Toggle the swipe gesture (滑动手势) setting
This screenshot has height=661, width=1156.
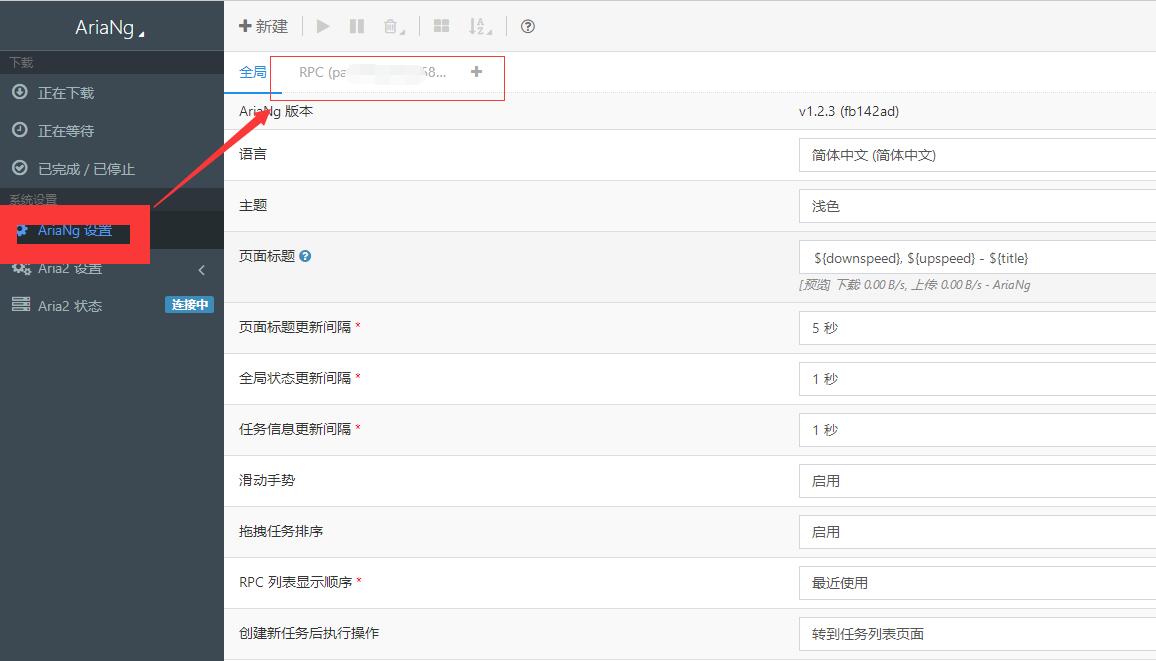(x=976, y=481)
